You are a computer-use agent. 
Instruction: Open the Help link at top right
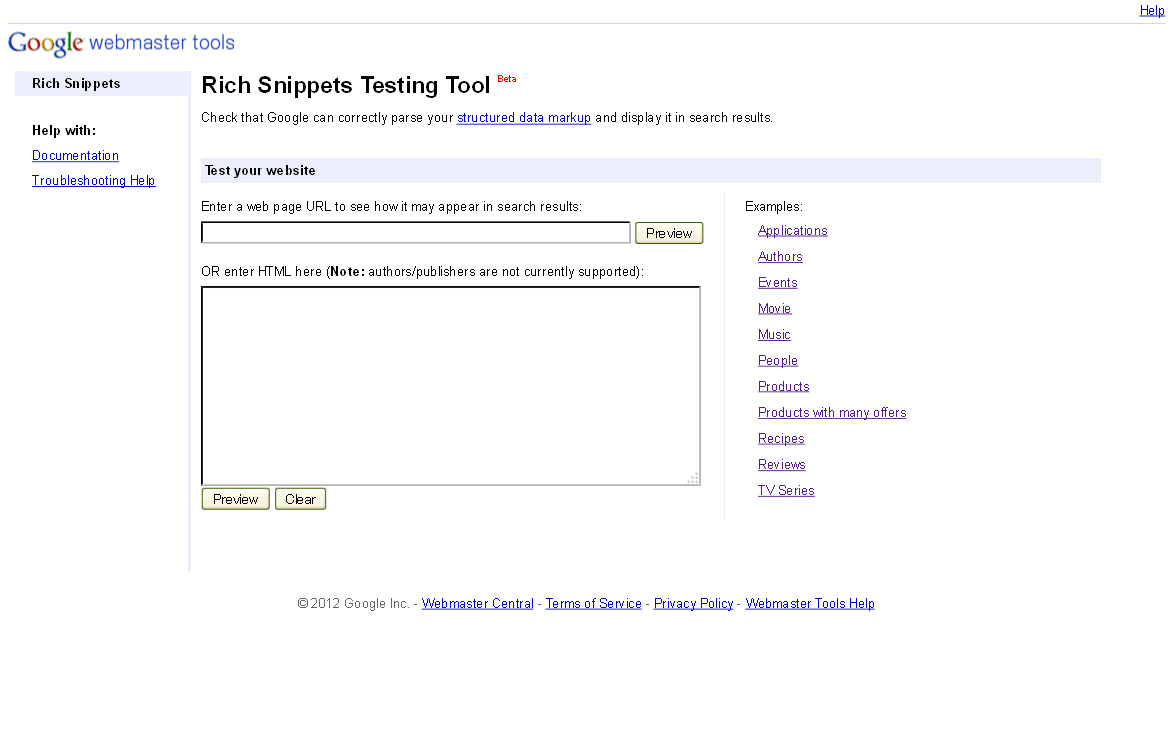click(x=1151, y=10)
